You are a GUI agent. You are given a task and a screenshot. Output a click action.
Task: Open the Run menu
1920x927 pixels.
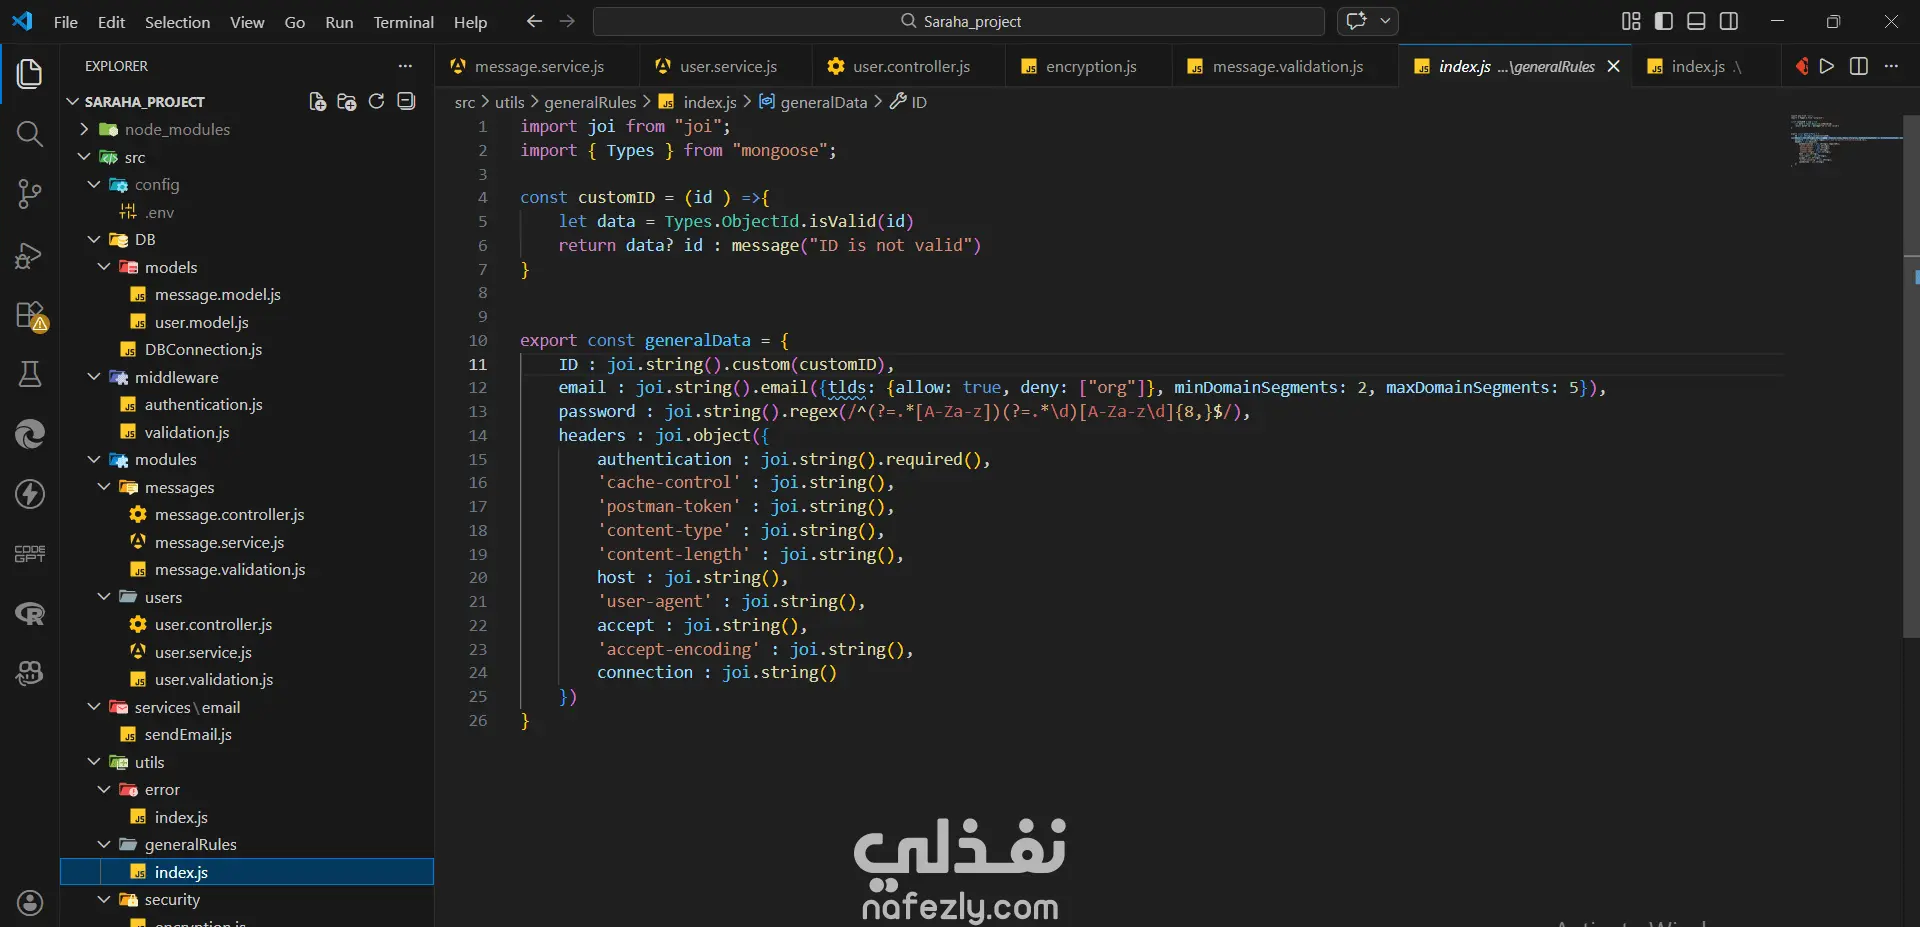[339, 22]
